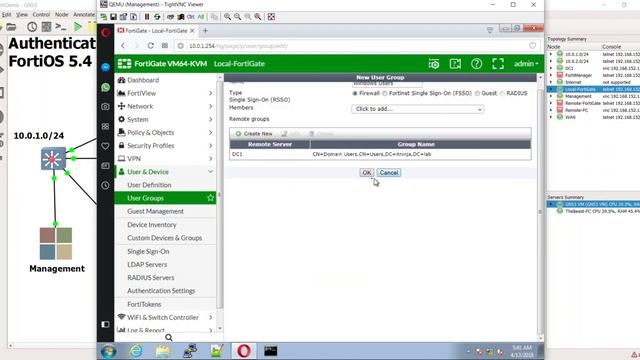Click the FortiGate CLI console icon in header
Image resolution: width=640 pixels, height=360 pixels.
pyautogui.click(x=434, y=64)
